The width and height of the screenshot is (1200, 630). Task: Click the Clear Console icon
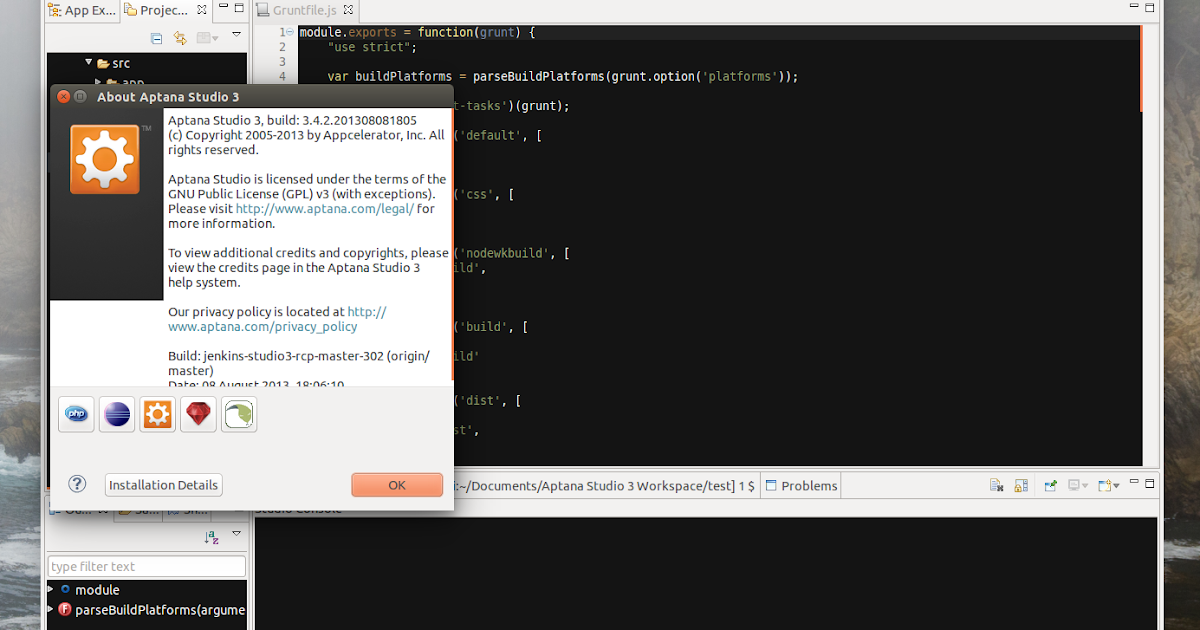point(996,486)
